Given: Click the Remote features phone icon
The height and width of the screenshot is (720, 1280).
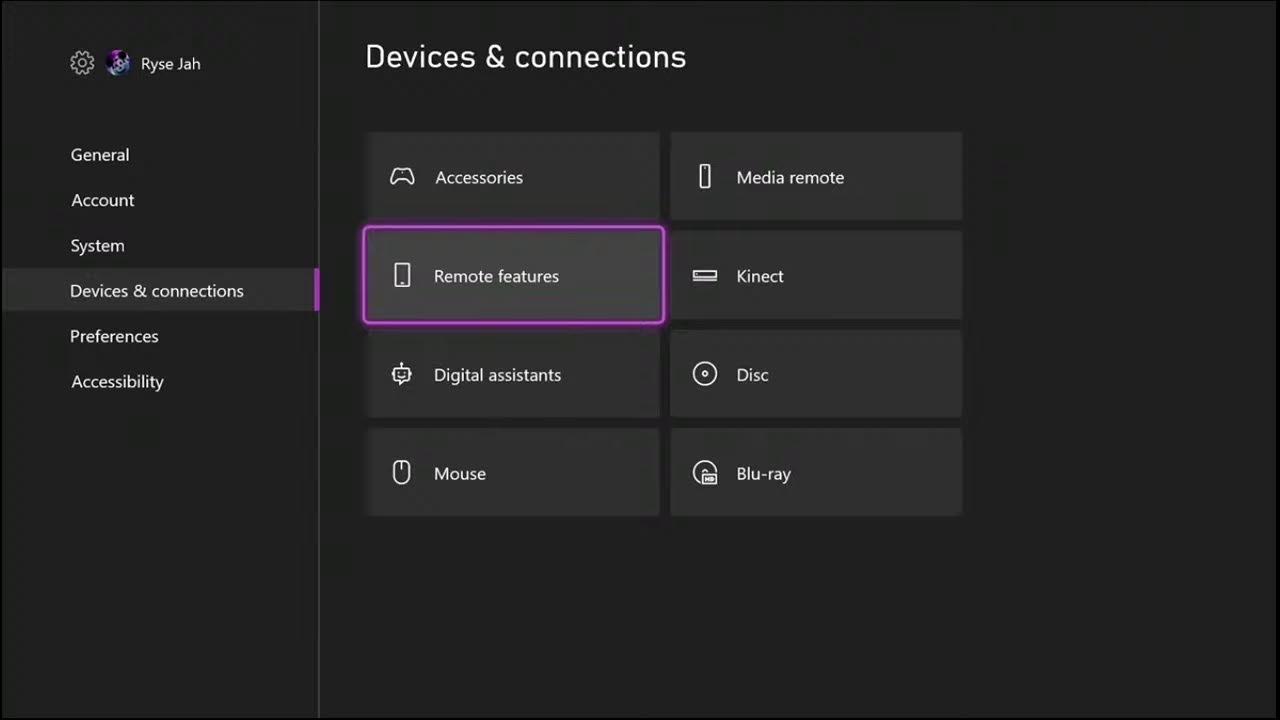Looking at the screenshot, I should pos(402,276).
